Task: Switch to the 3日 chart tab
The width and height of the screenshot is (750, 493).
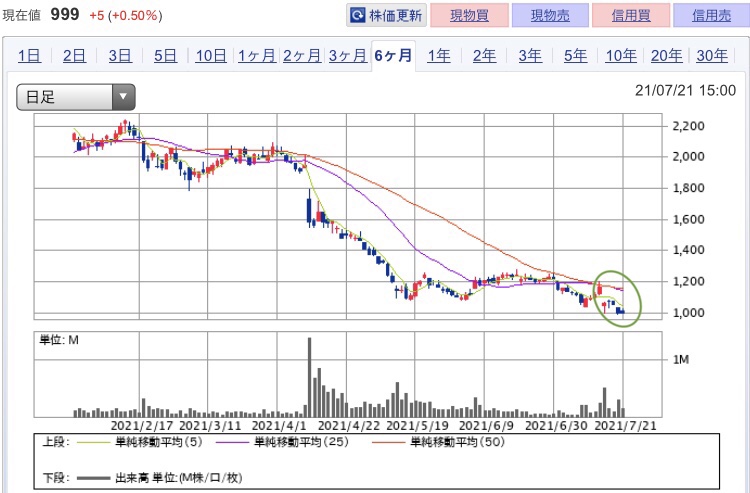Action: (120, 56)
